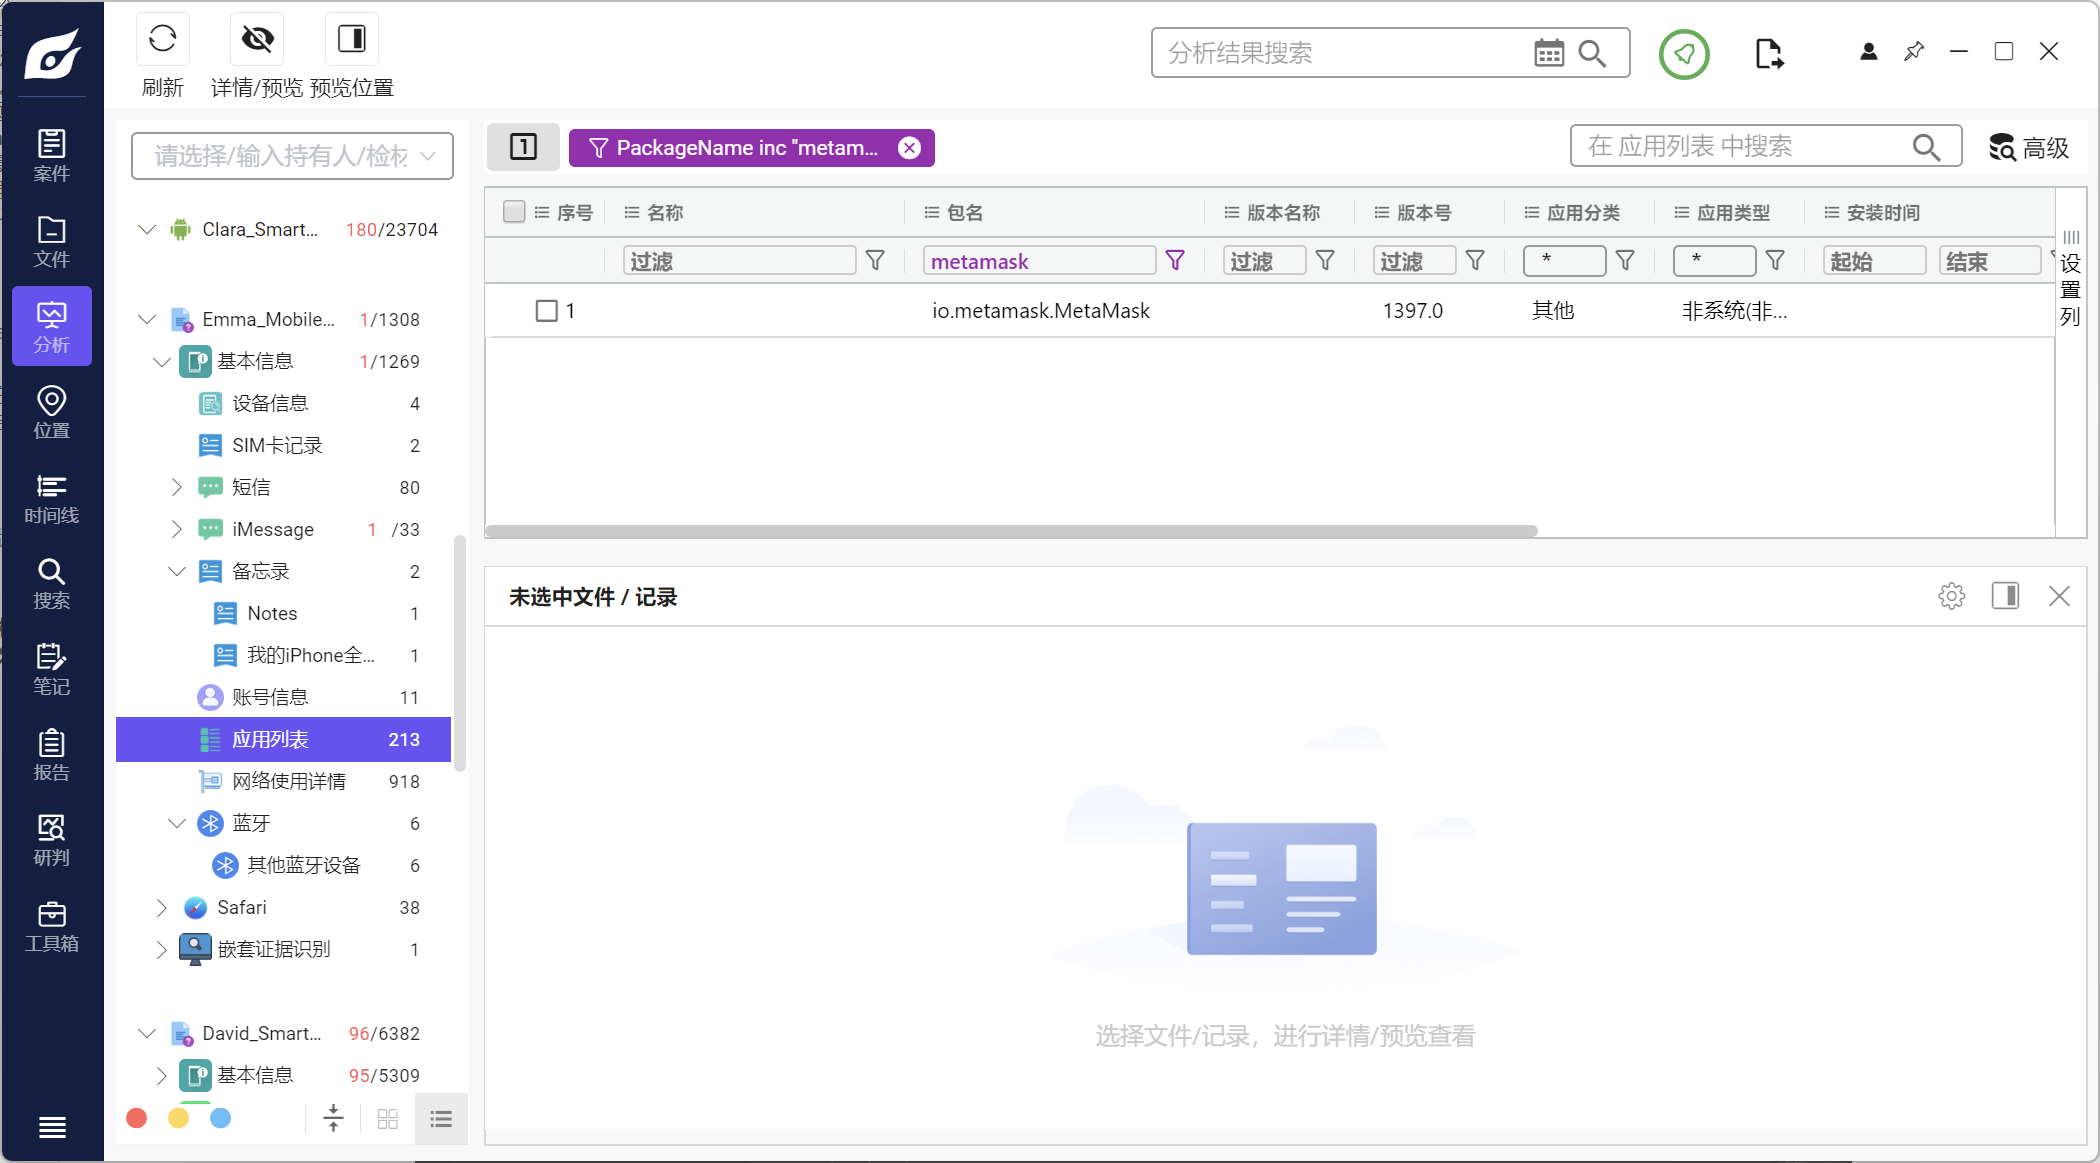The height and width of the screenshot is (1163, 2100).
Task: Switch to list view icon
Action: pyautogui.click(x=441, y=1119)
